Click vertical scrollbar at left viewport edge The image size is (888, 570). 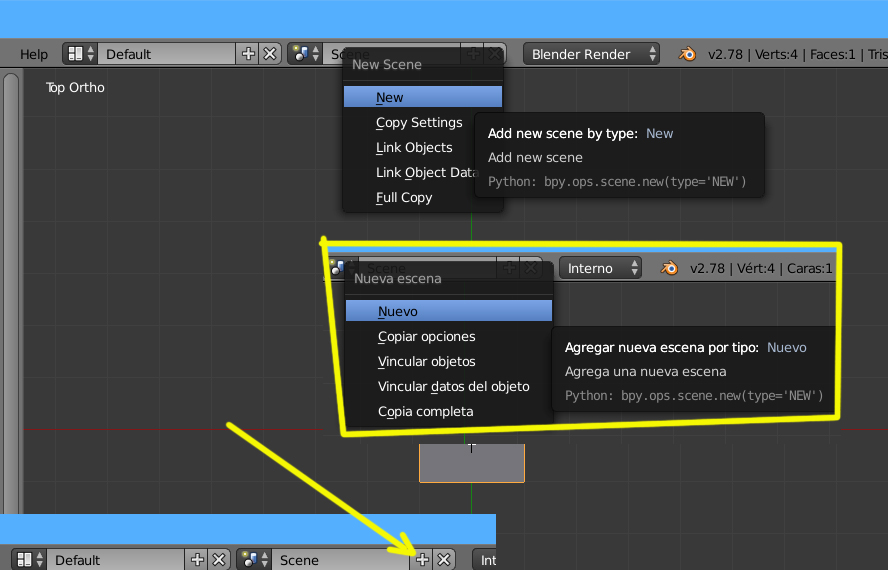pyautogui.click(x=11, y=292)
